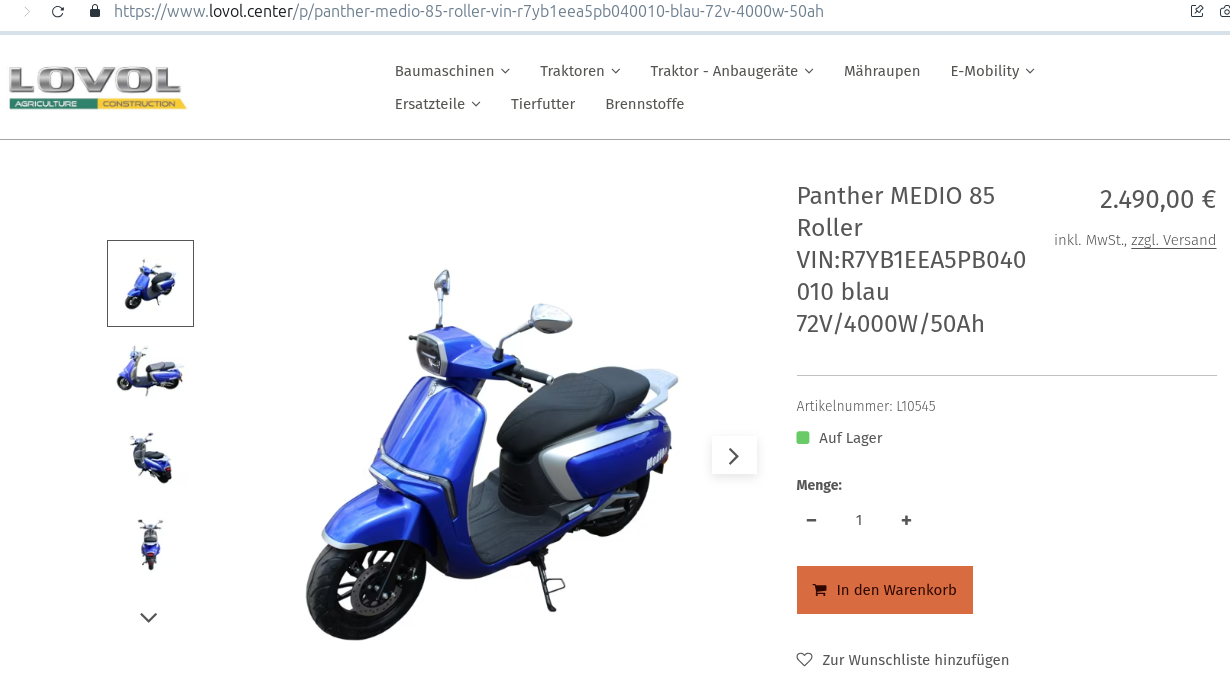Expand the Ersatzteile menu
Screen dimensions: 1230x673
point(438,104)
